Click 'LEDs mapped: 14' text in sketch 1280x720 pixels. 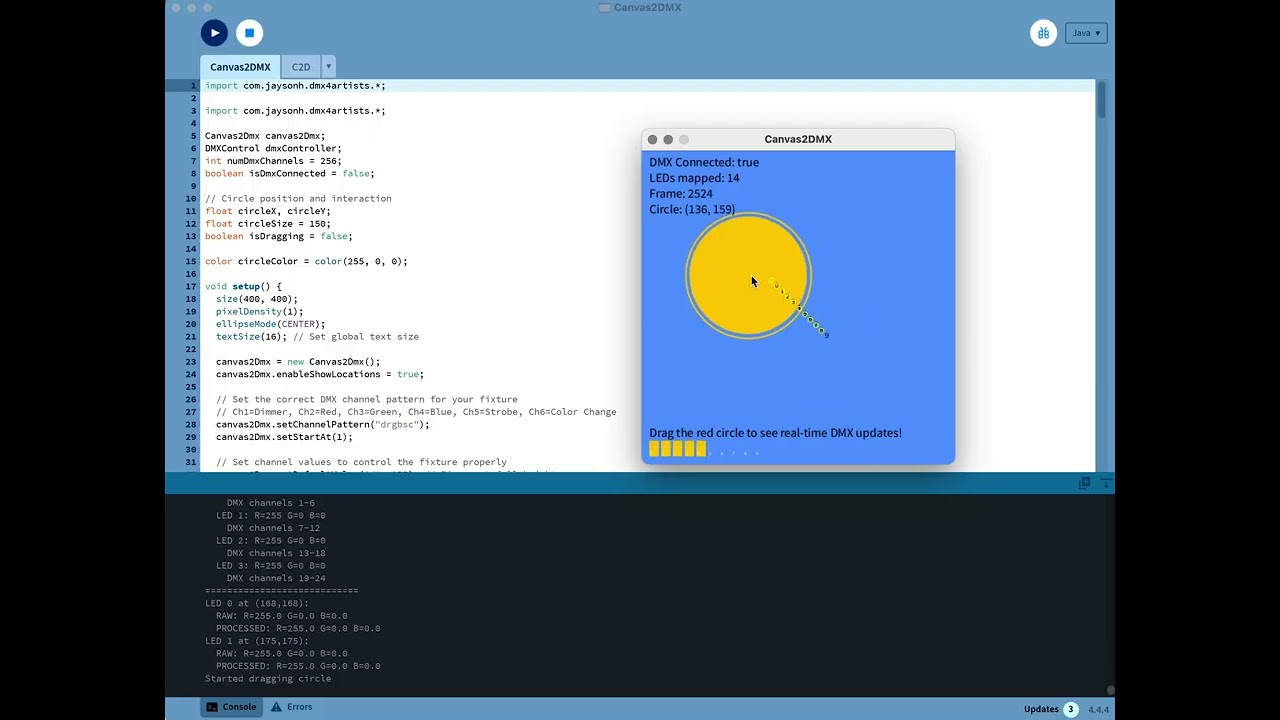pyautogui.click(x=694, y=178)
